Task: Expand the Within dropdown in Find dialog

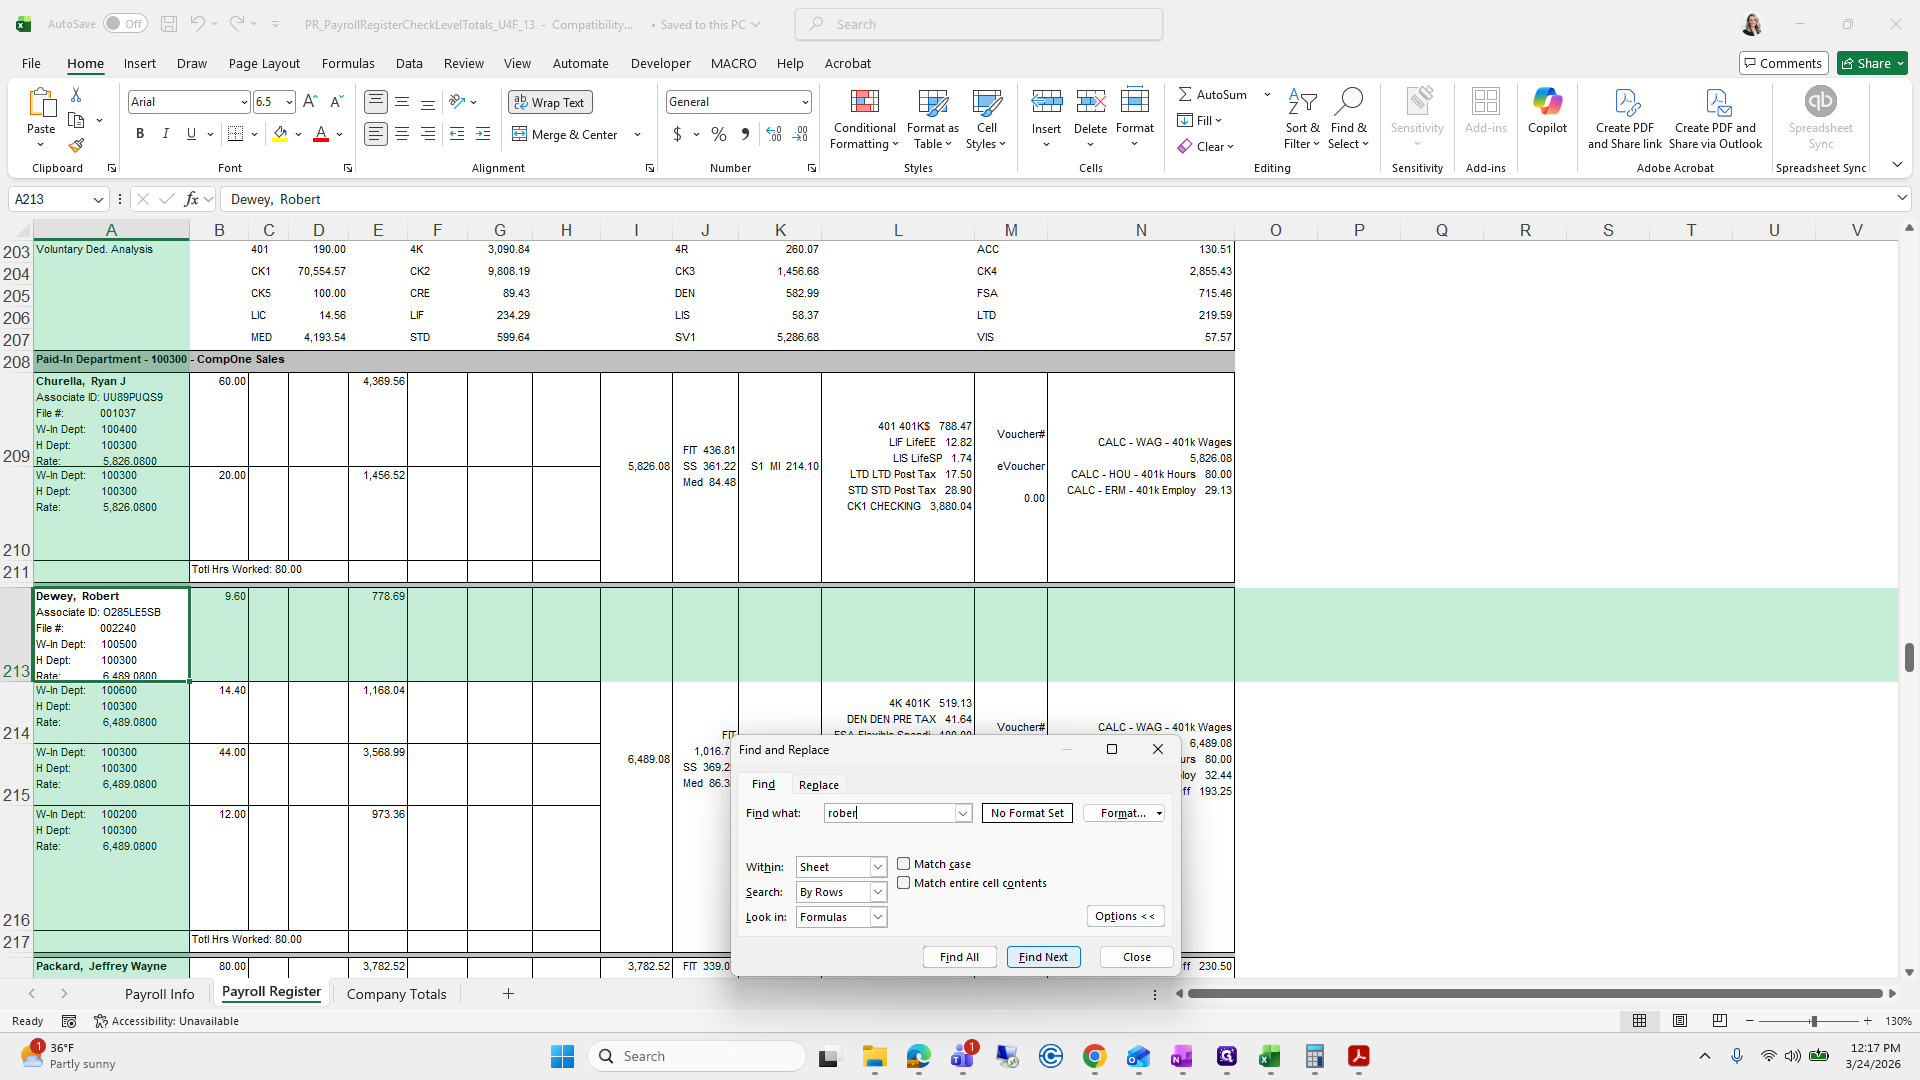Action: tap(877, 867)
